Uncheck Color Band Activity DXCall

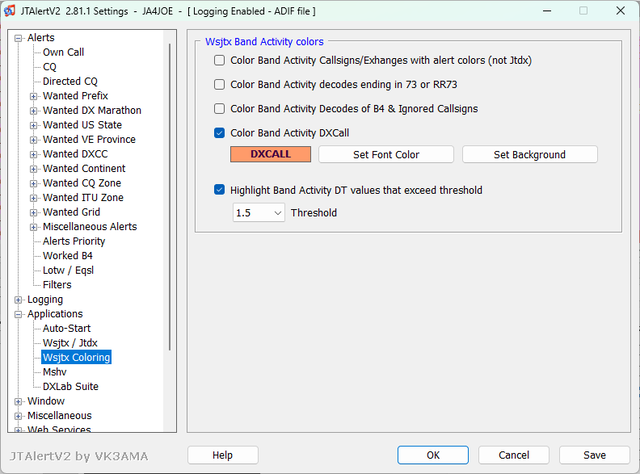[219, 133]
